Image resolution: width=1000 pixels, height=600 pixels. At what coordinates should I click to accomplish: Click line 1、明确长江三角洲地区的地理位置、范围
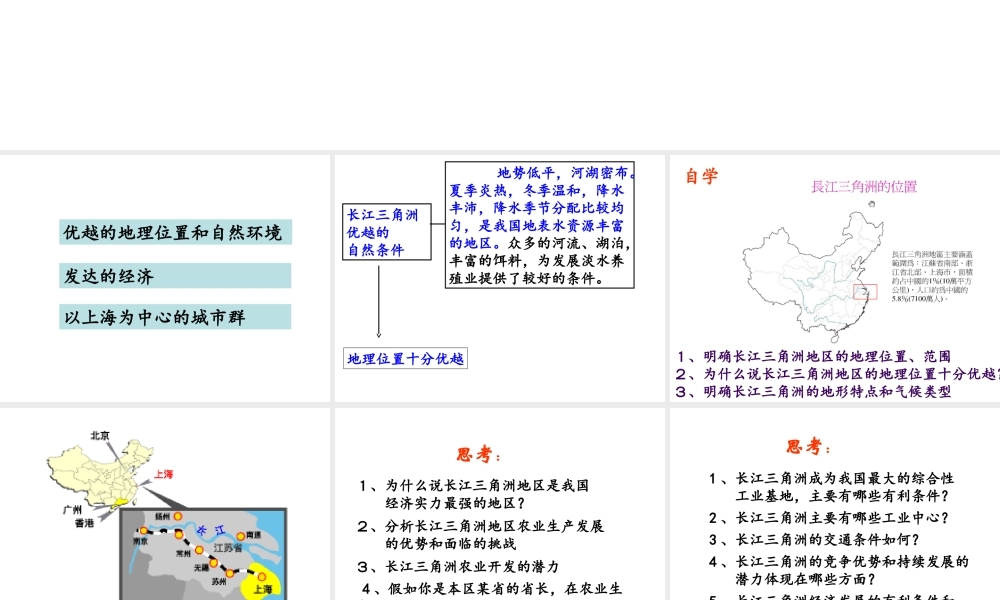click(814, 356)
